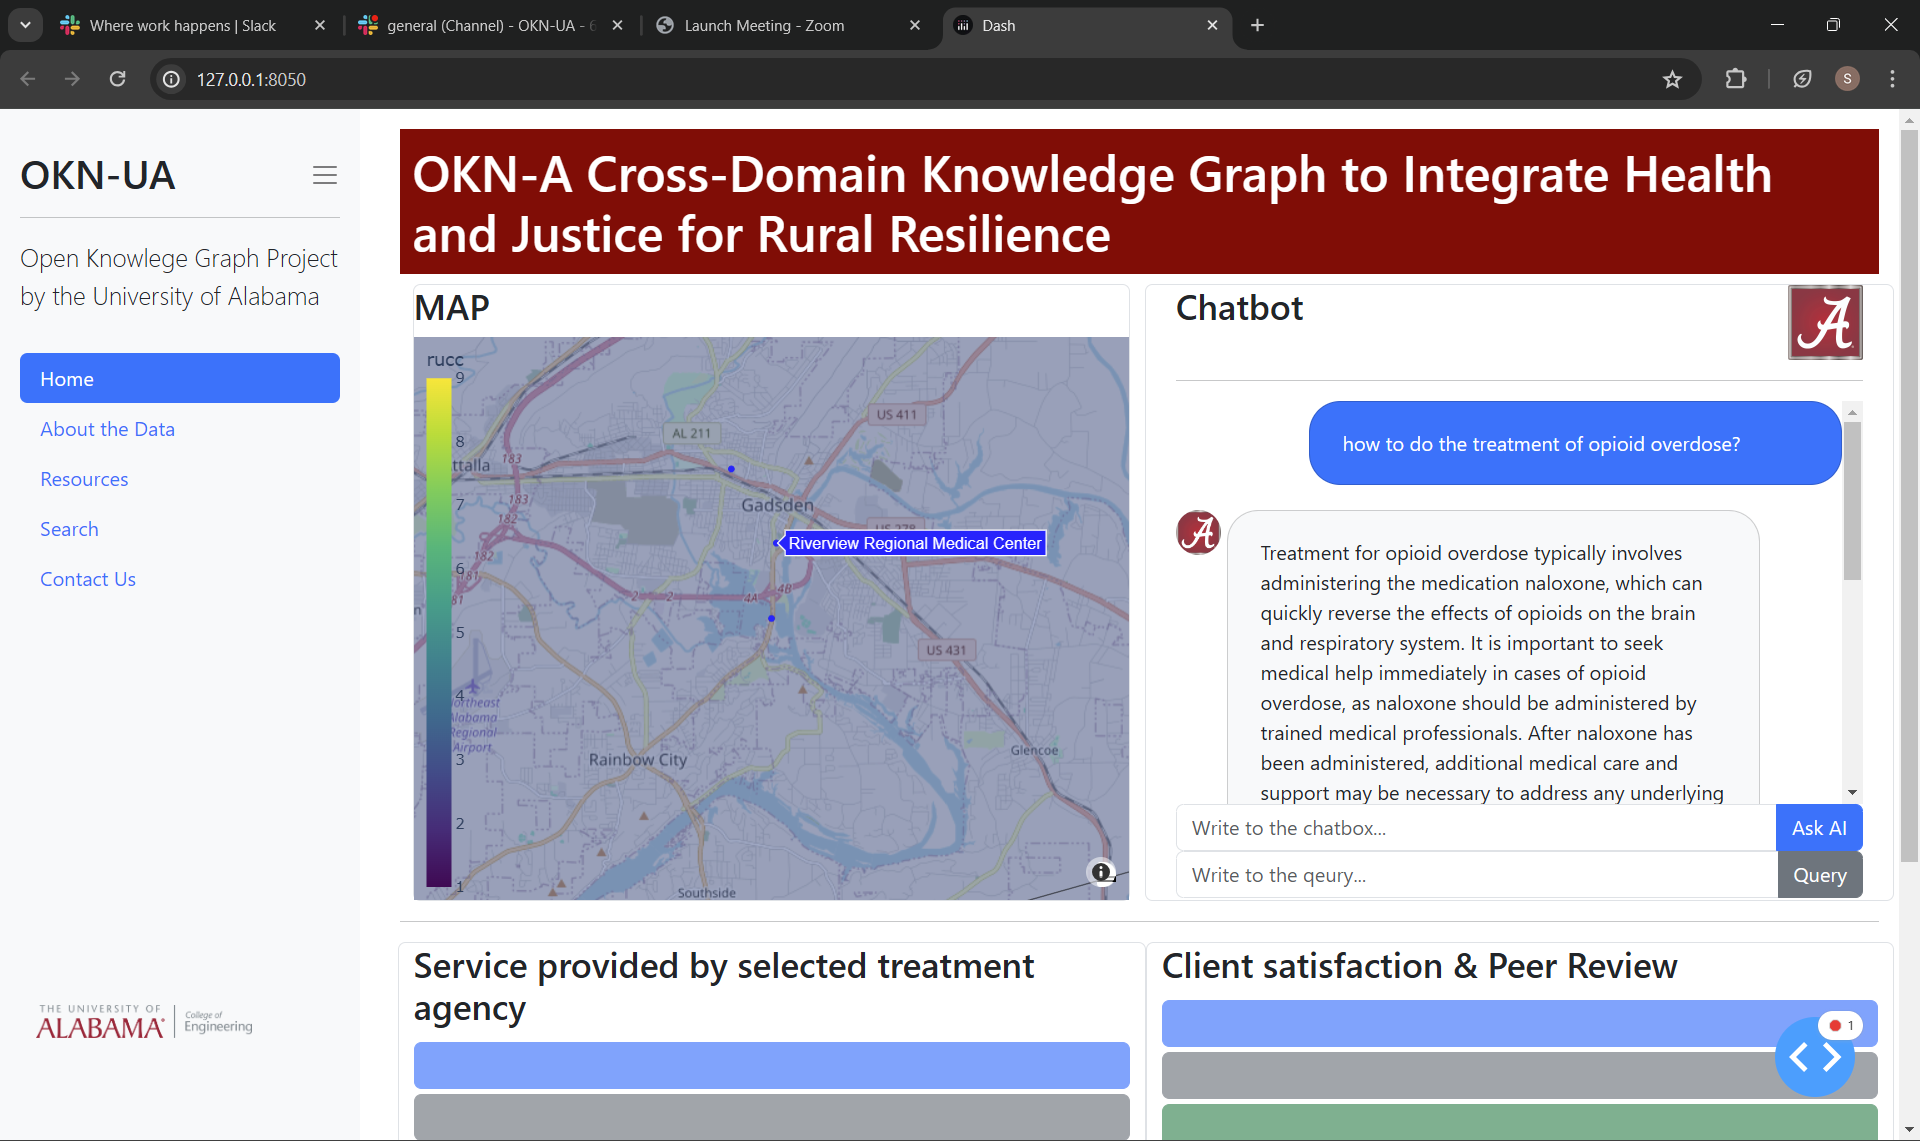Image resolution: width=1920 pixels, height=1141 pixels.
Task: Click the green bar under Client satisfaction section
Action: tap(1520, 1122)
